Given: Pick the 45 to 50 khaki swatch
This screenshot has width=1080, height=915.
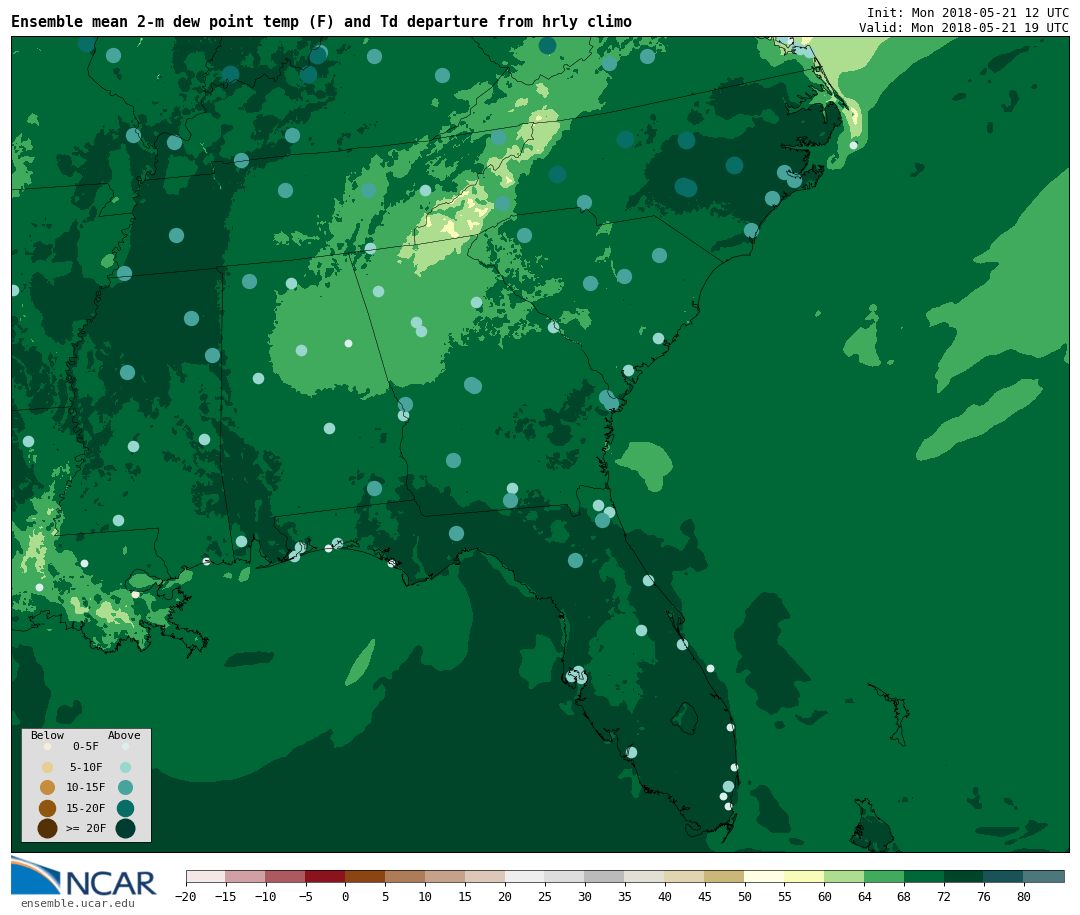Looking at the screenshot, I should [x=725, y=876].
